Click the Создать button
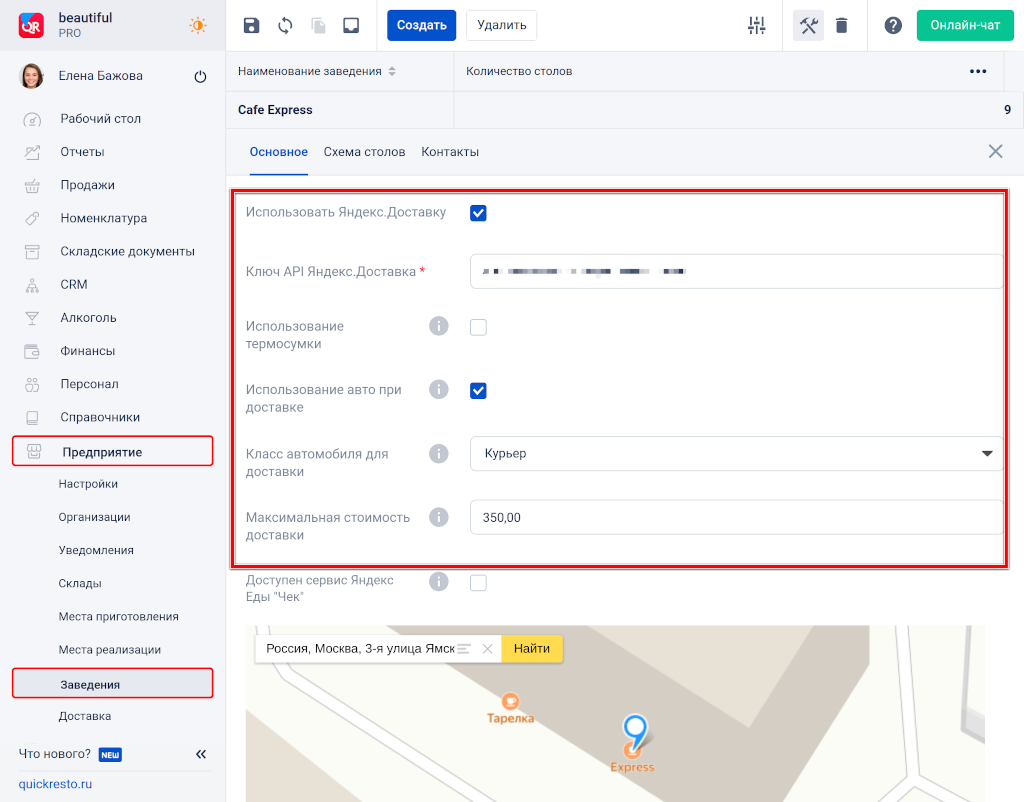This screenshot has width=1024, height=802. 421,25
